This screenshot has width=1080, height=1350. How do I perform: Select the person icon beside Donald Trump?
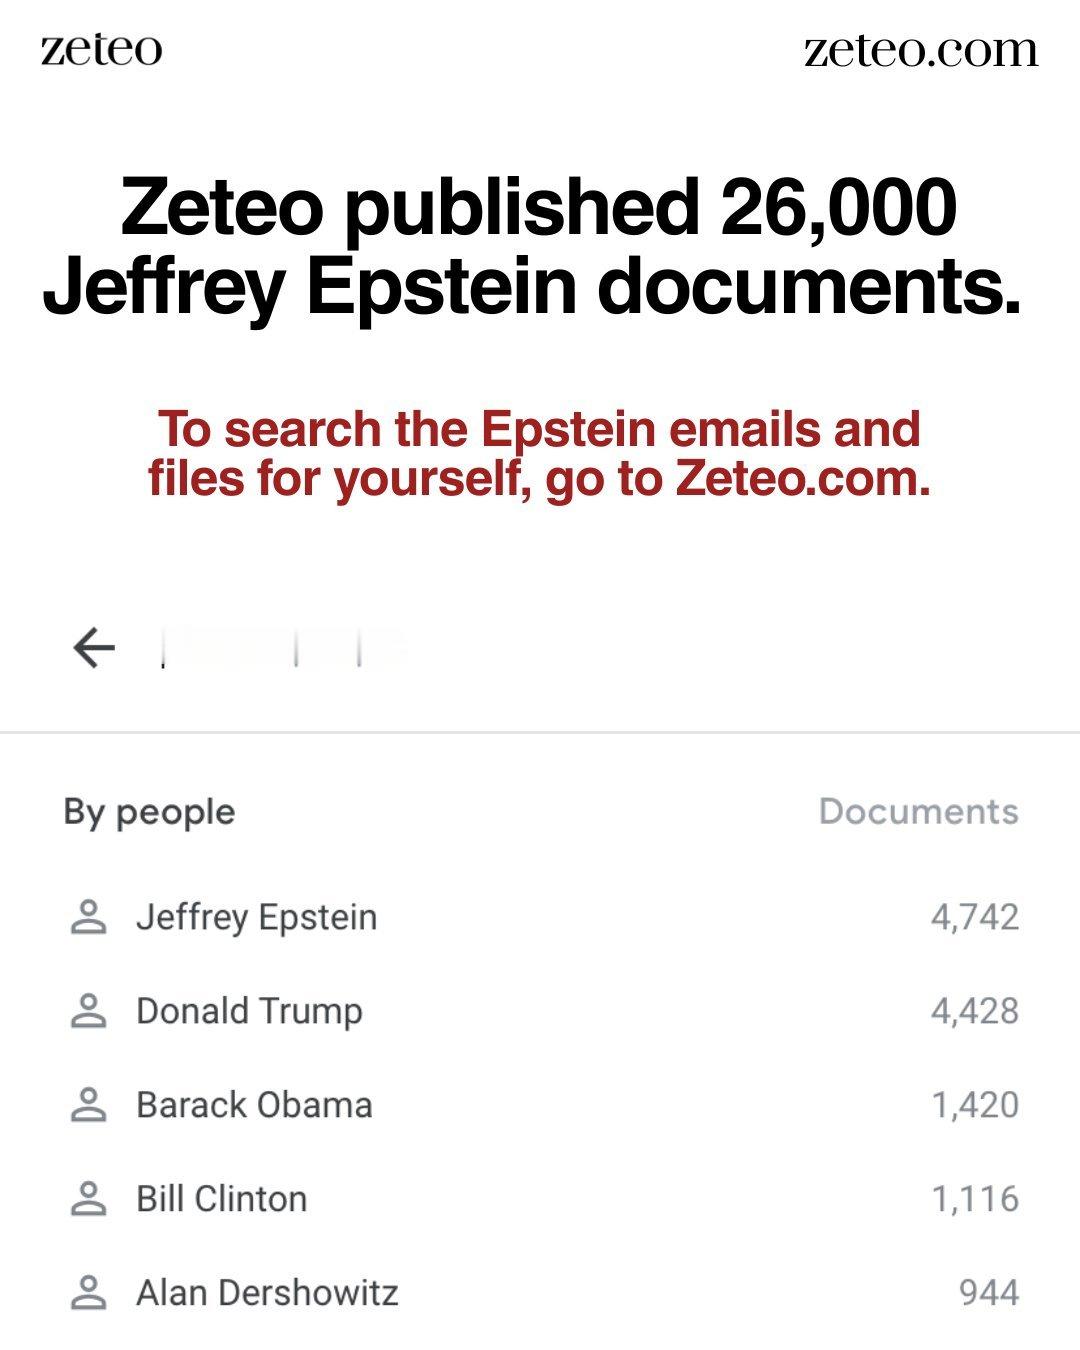click(x=91, y=1010)
